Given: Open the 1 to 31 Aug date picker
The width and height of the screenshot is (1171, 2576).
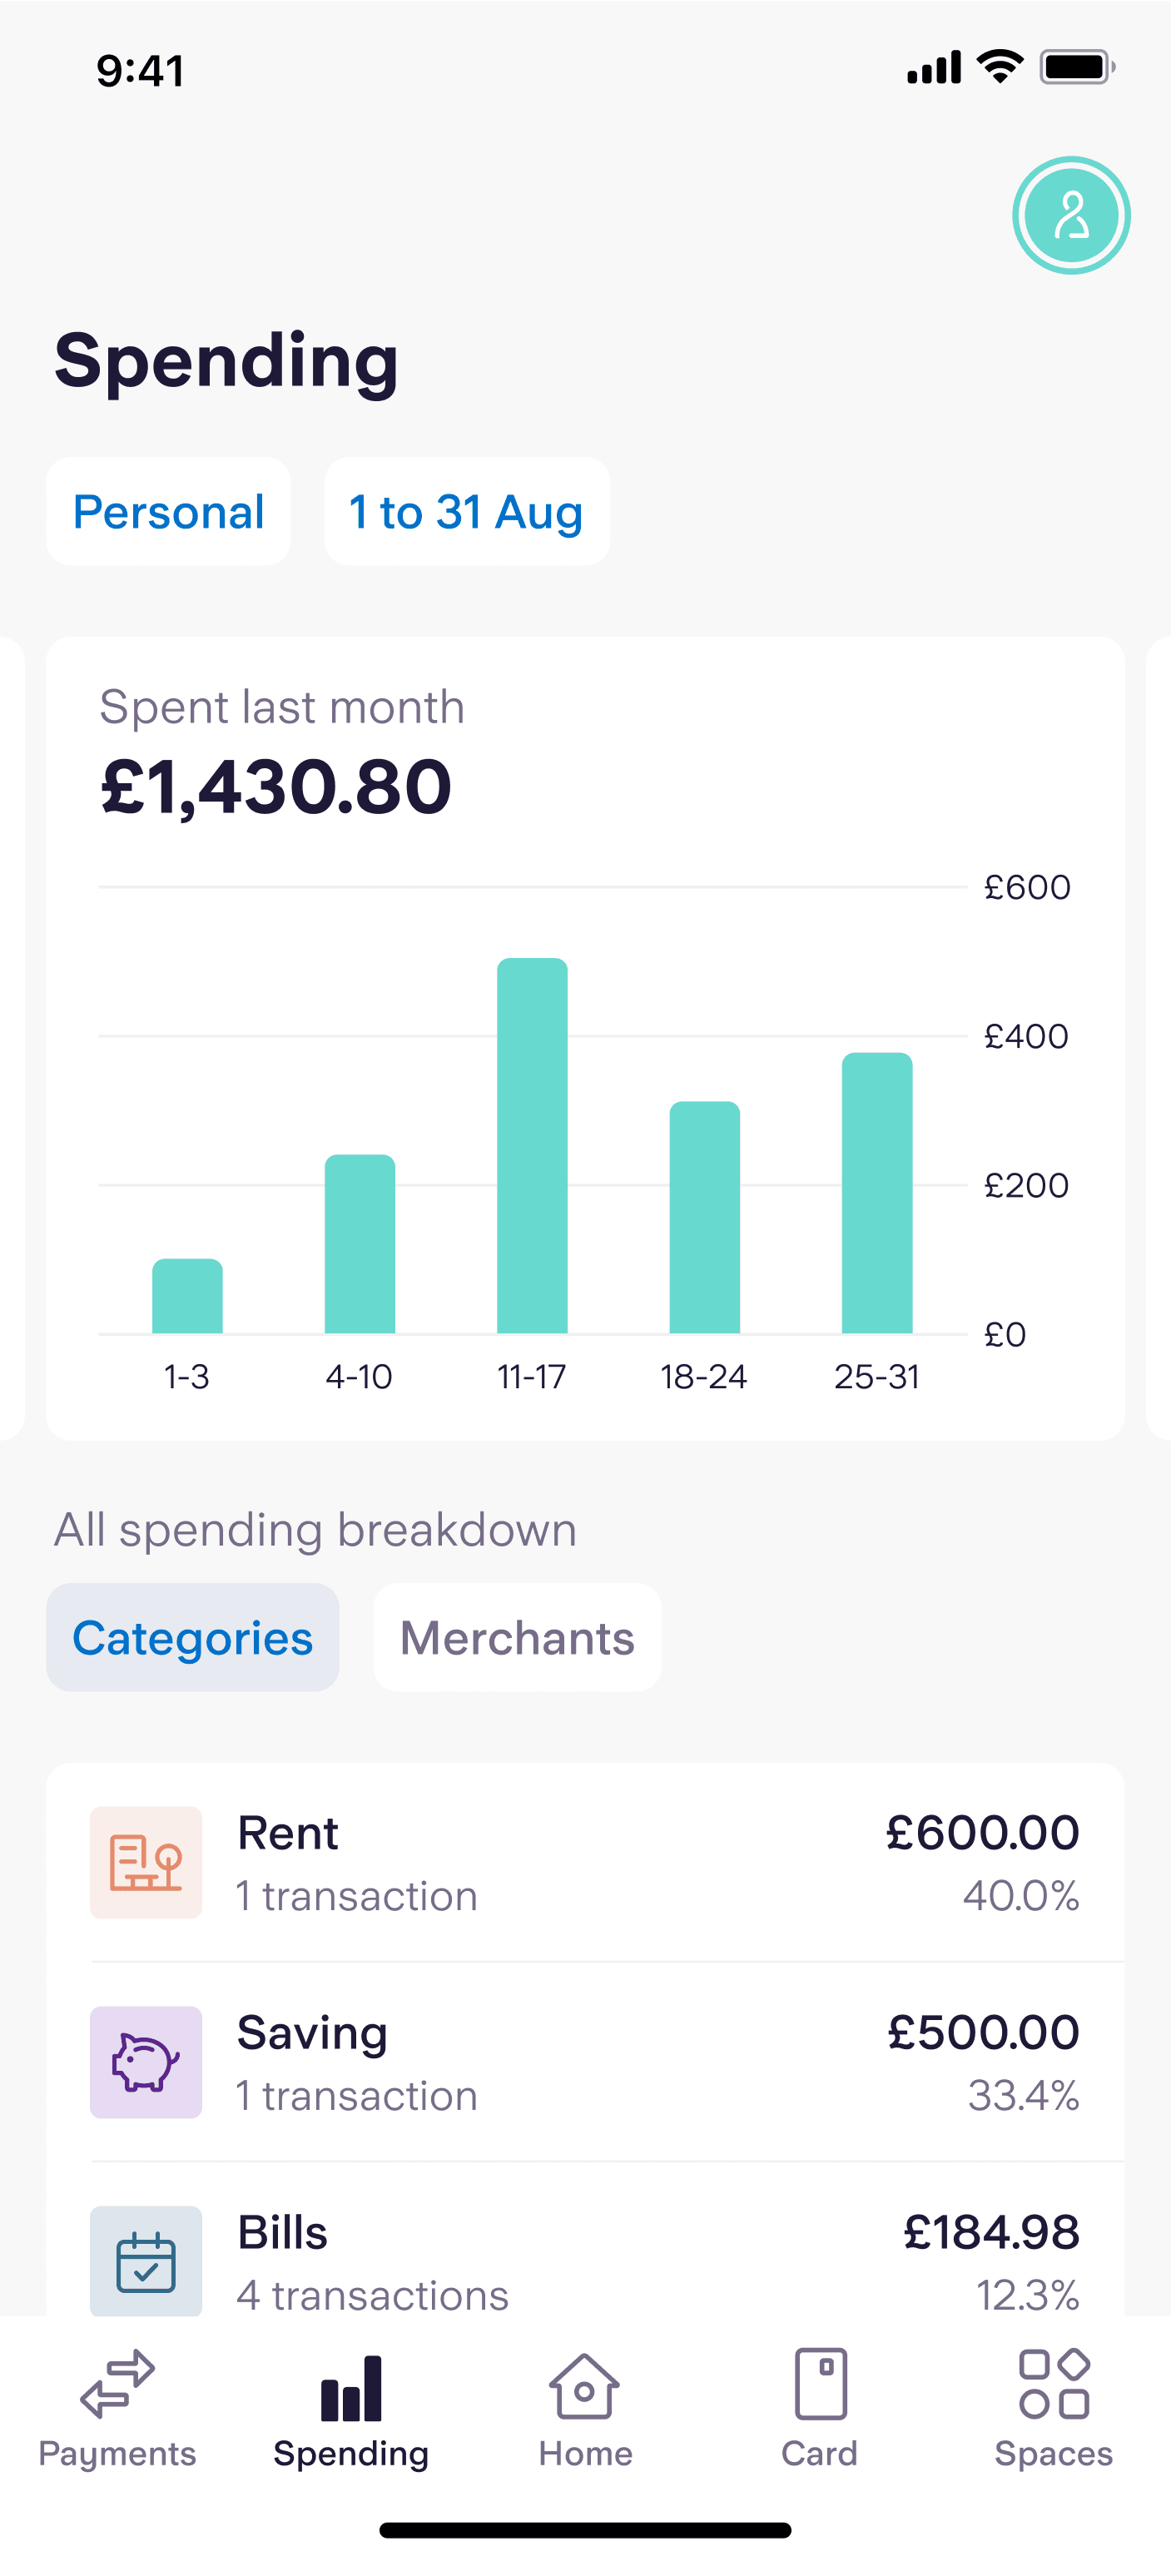Looking at the screenshot, I should [x=467, y=512].
